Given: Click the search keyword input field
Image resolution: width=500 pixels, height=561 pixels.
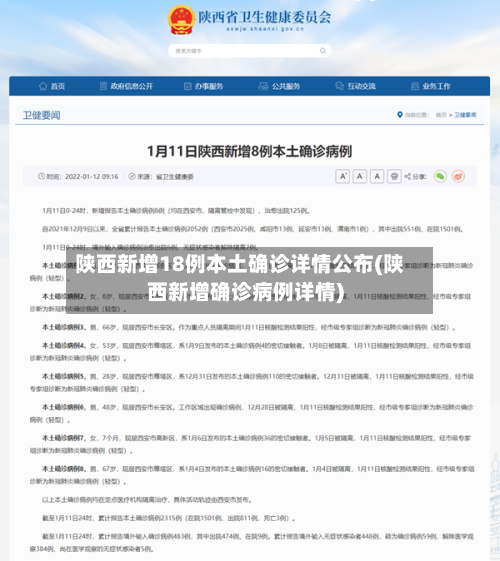Looking at the screenshot, I should coord(243,51).
